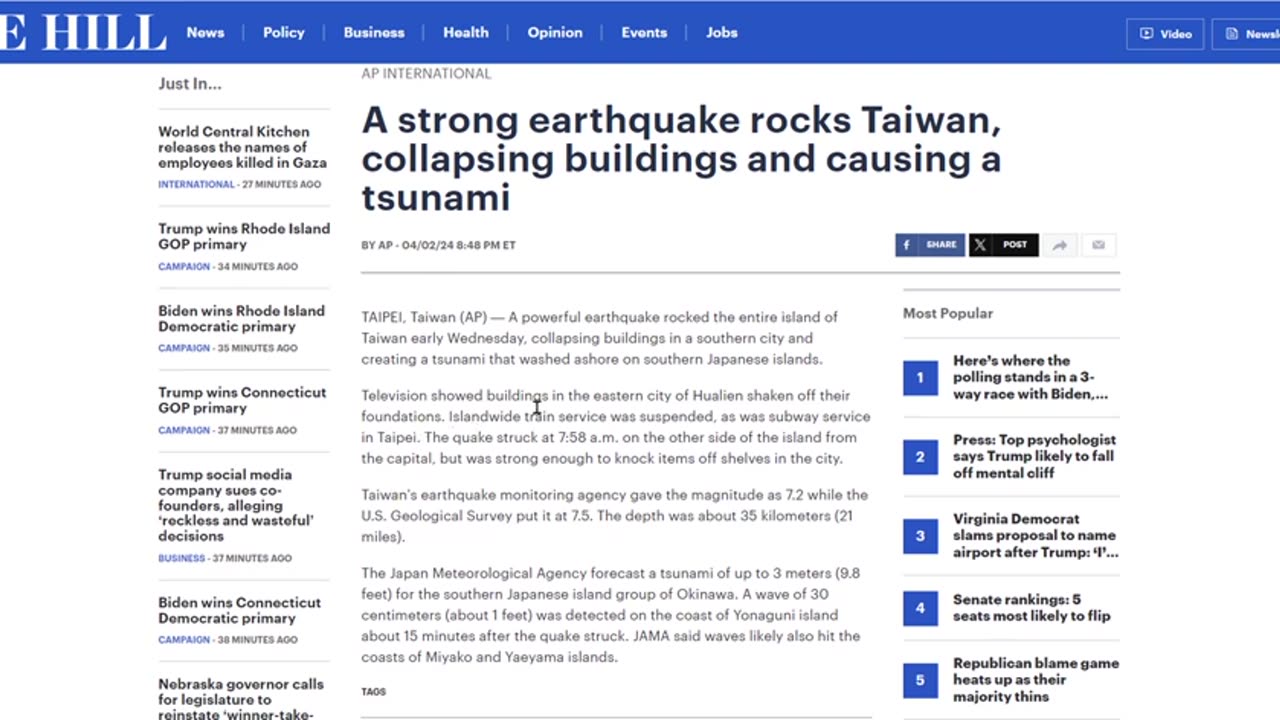The width and height of the screenshot is (1280, 720).
Task: Open the Events menu item
Action: click(644, 32)
